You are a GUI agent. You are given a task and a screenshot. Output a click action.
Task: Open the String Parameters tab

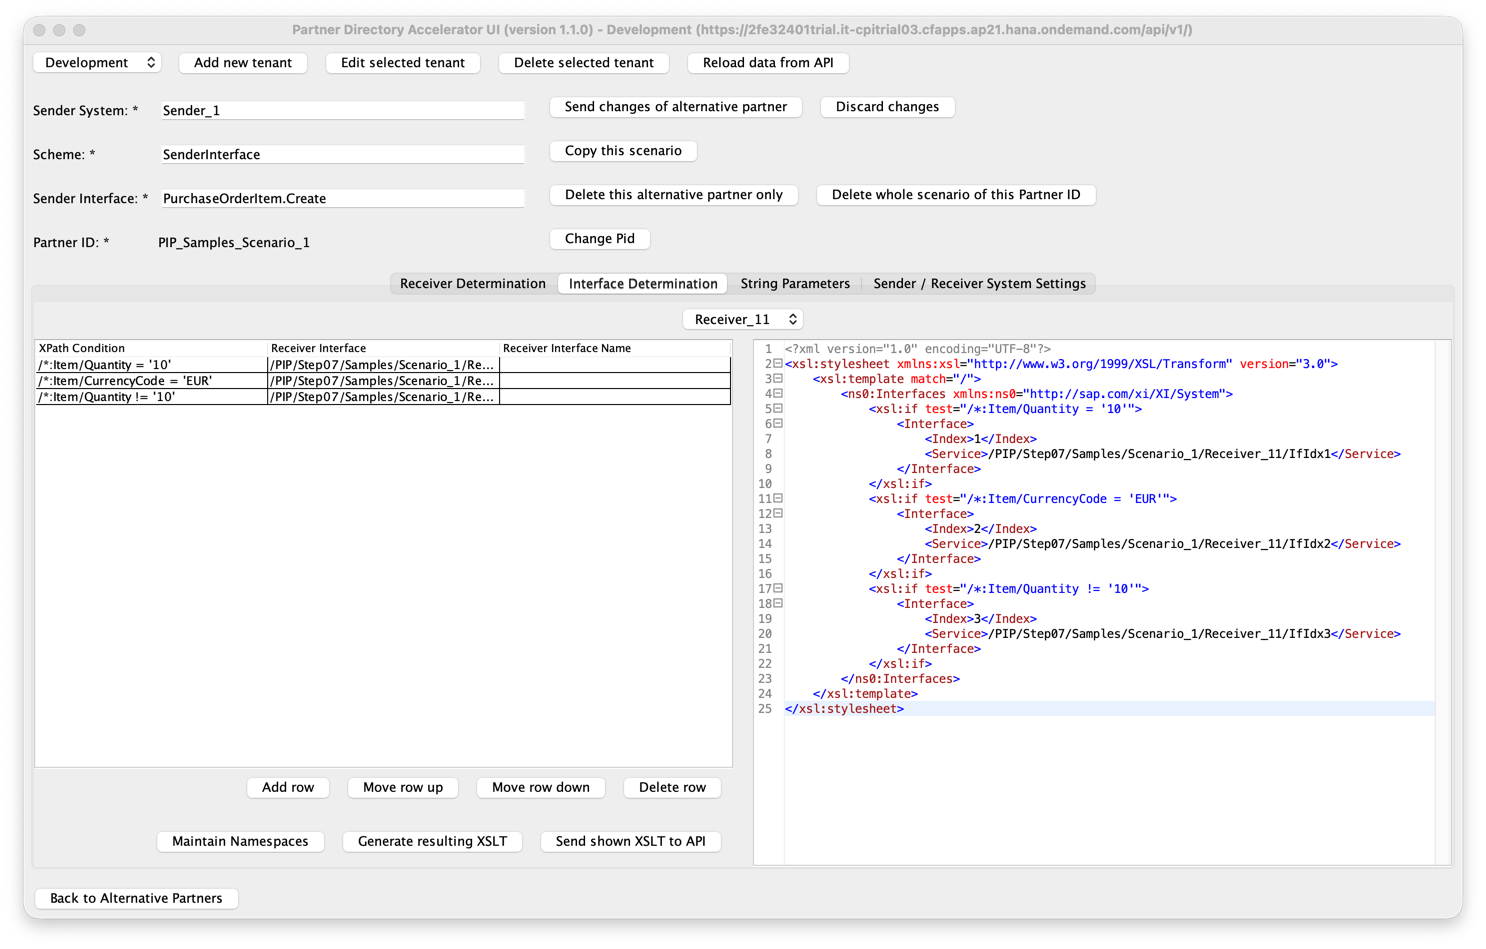795,284
